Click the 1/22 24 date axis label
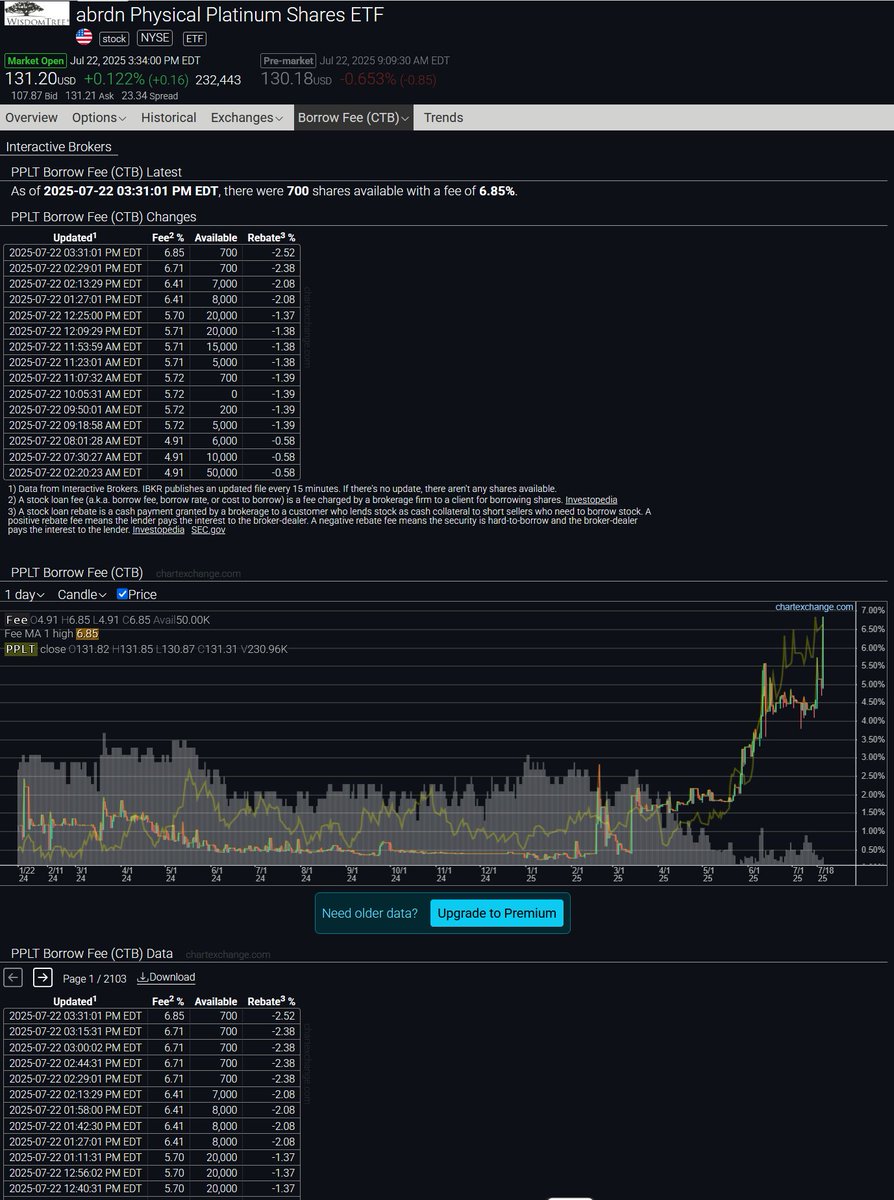This screenshot has width=894, height=1200. coord(27,876)
